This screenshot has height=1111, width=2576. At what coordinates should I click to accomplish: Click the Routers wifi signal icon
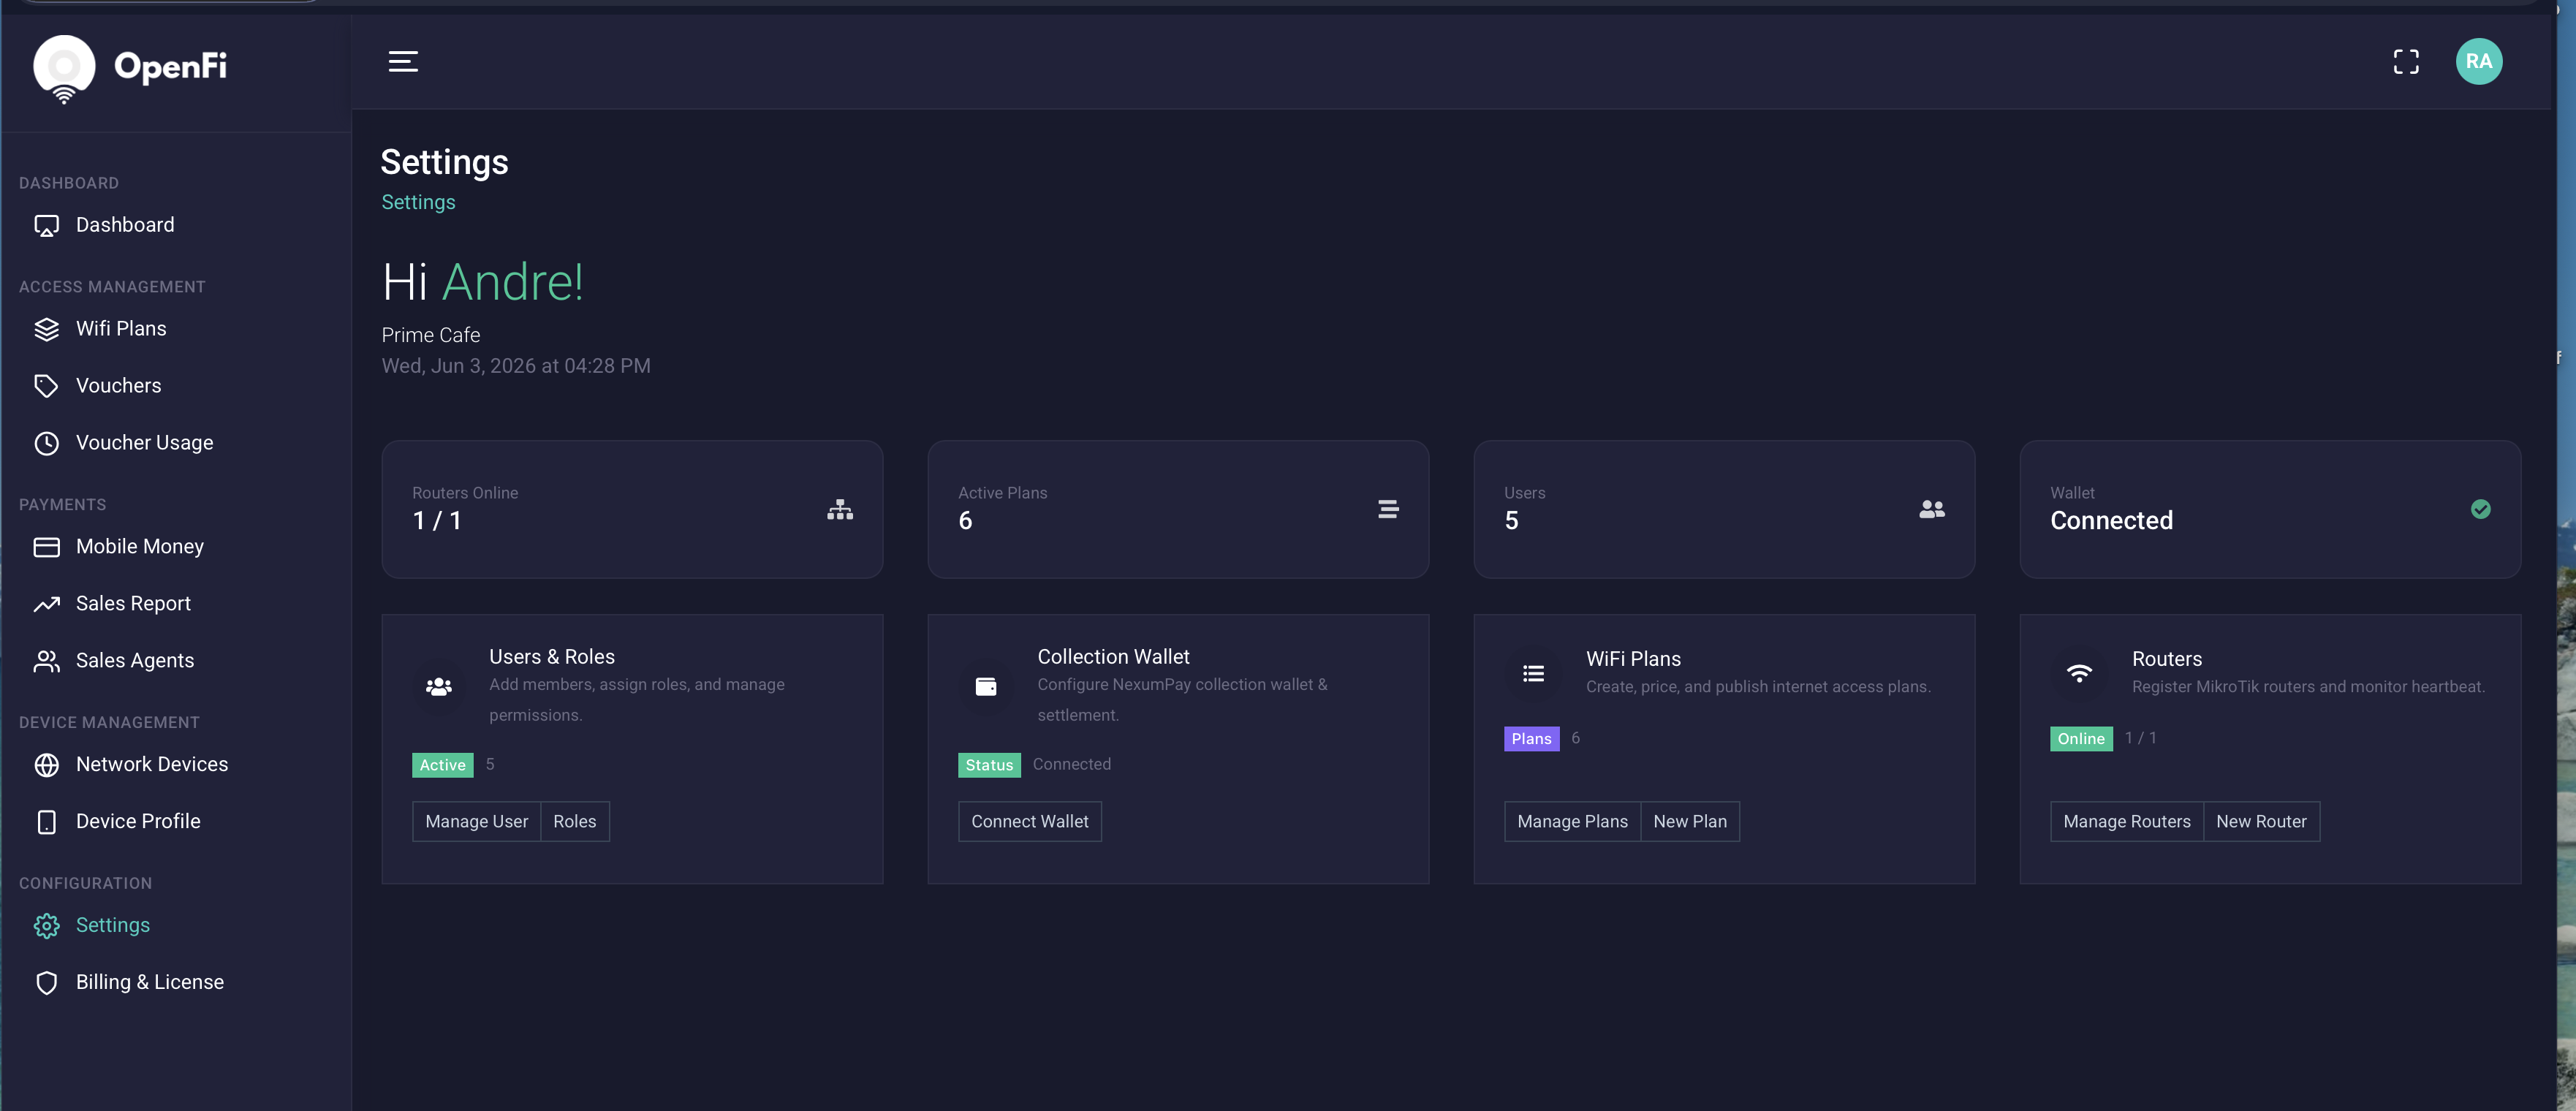click(2079, 673)
